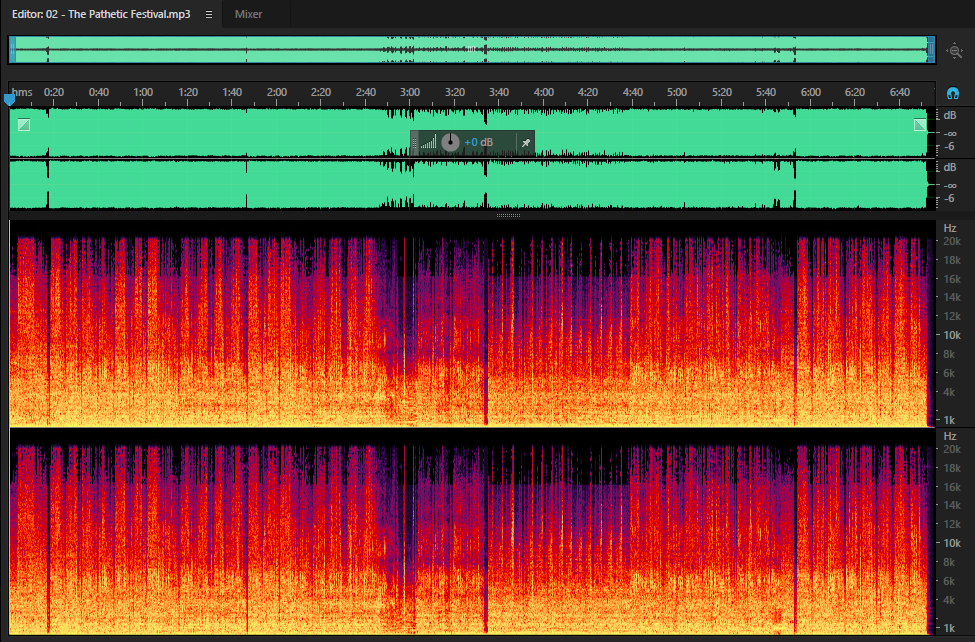
Task: Click 12k on lower spectral frequency scale
Action: (x=951, y=524)
